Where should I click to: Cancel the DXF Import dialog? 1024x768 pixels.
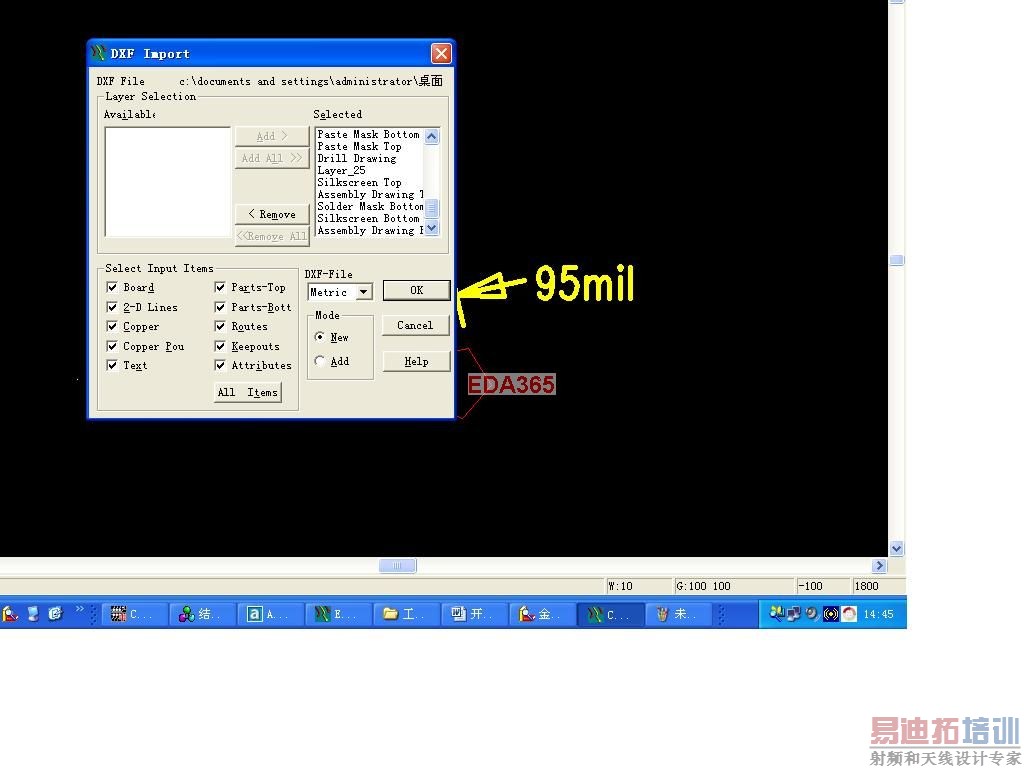tap(415, 325)
